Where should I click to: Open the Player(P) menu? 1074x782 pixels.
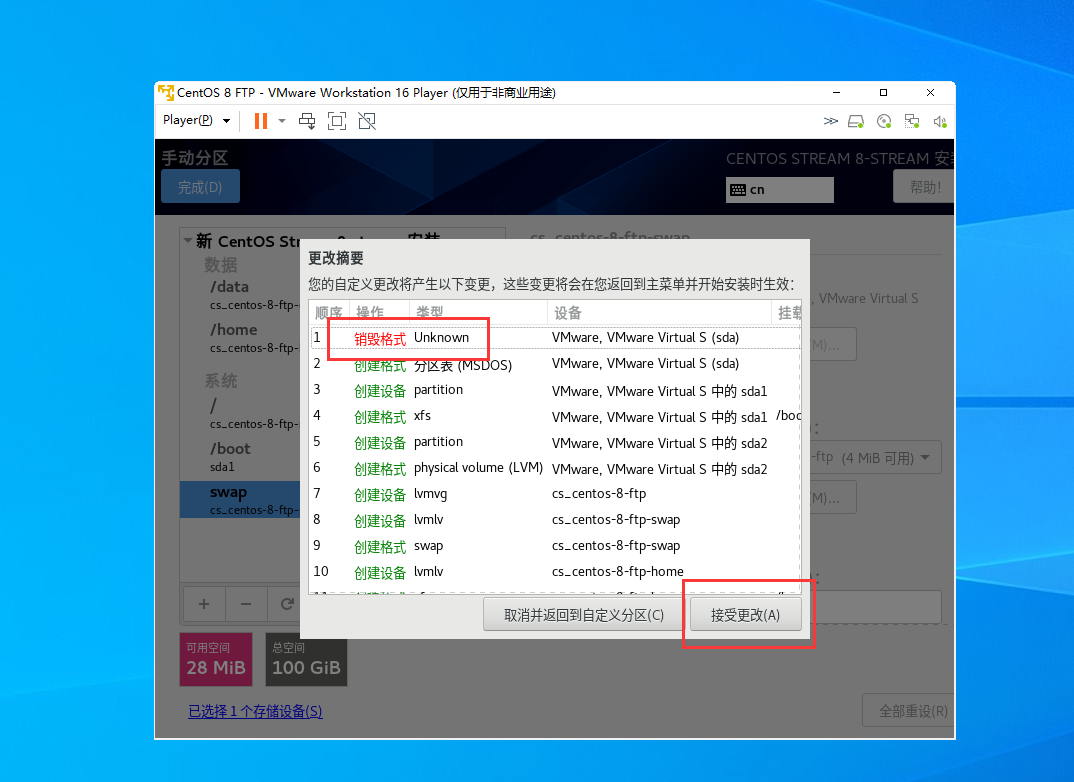click(x=196, y=121)
